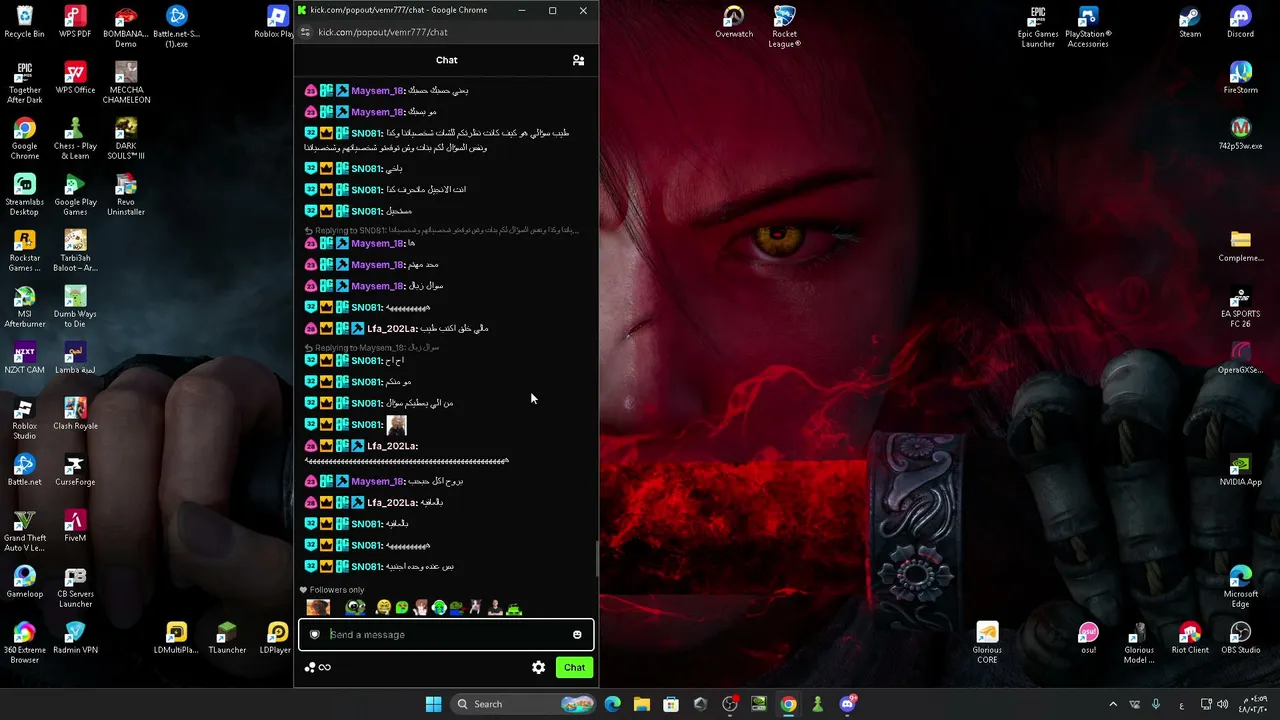
Task: Select Riot Client desktop icon
Action: [x=1190, y=638]
